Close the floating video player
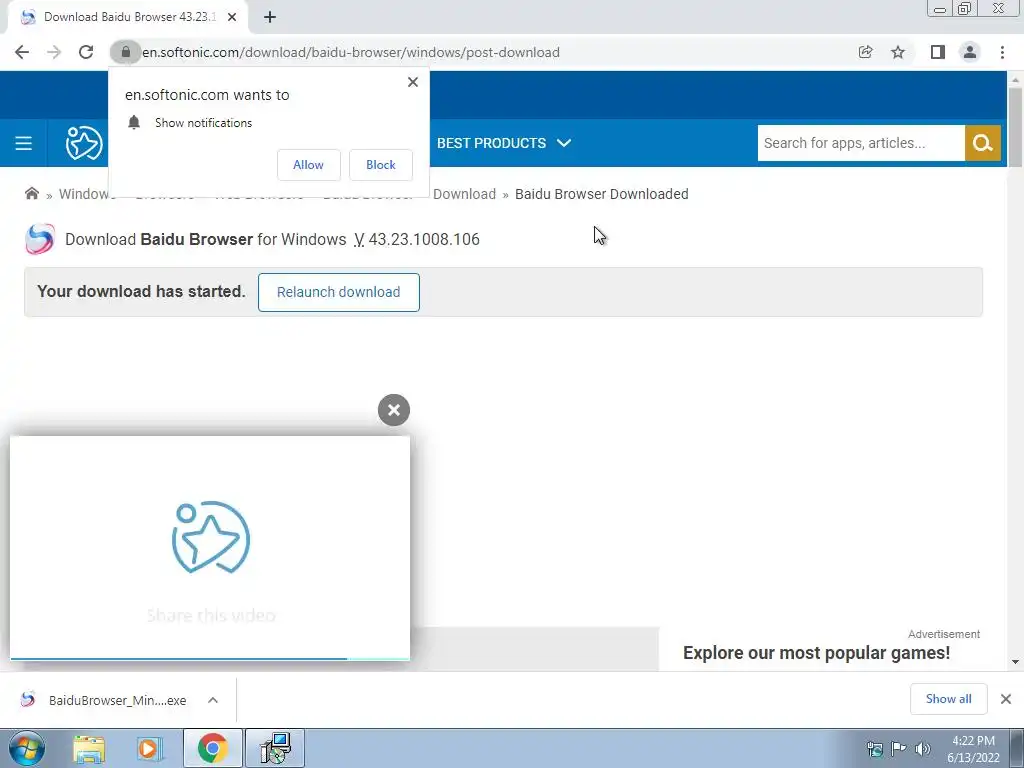 (394, 410)
